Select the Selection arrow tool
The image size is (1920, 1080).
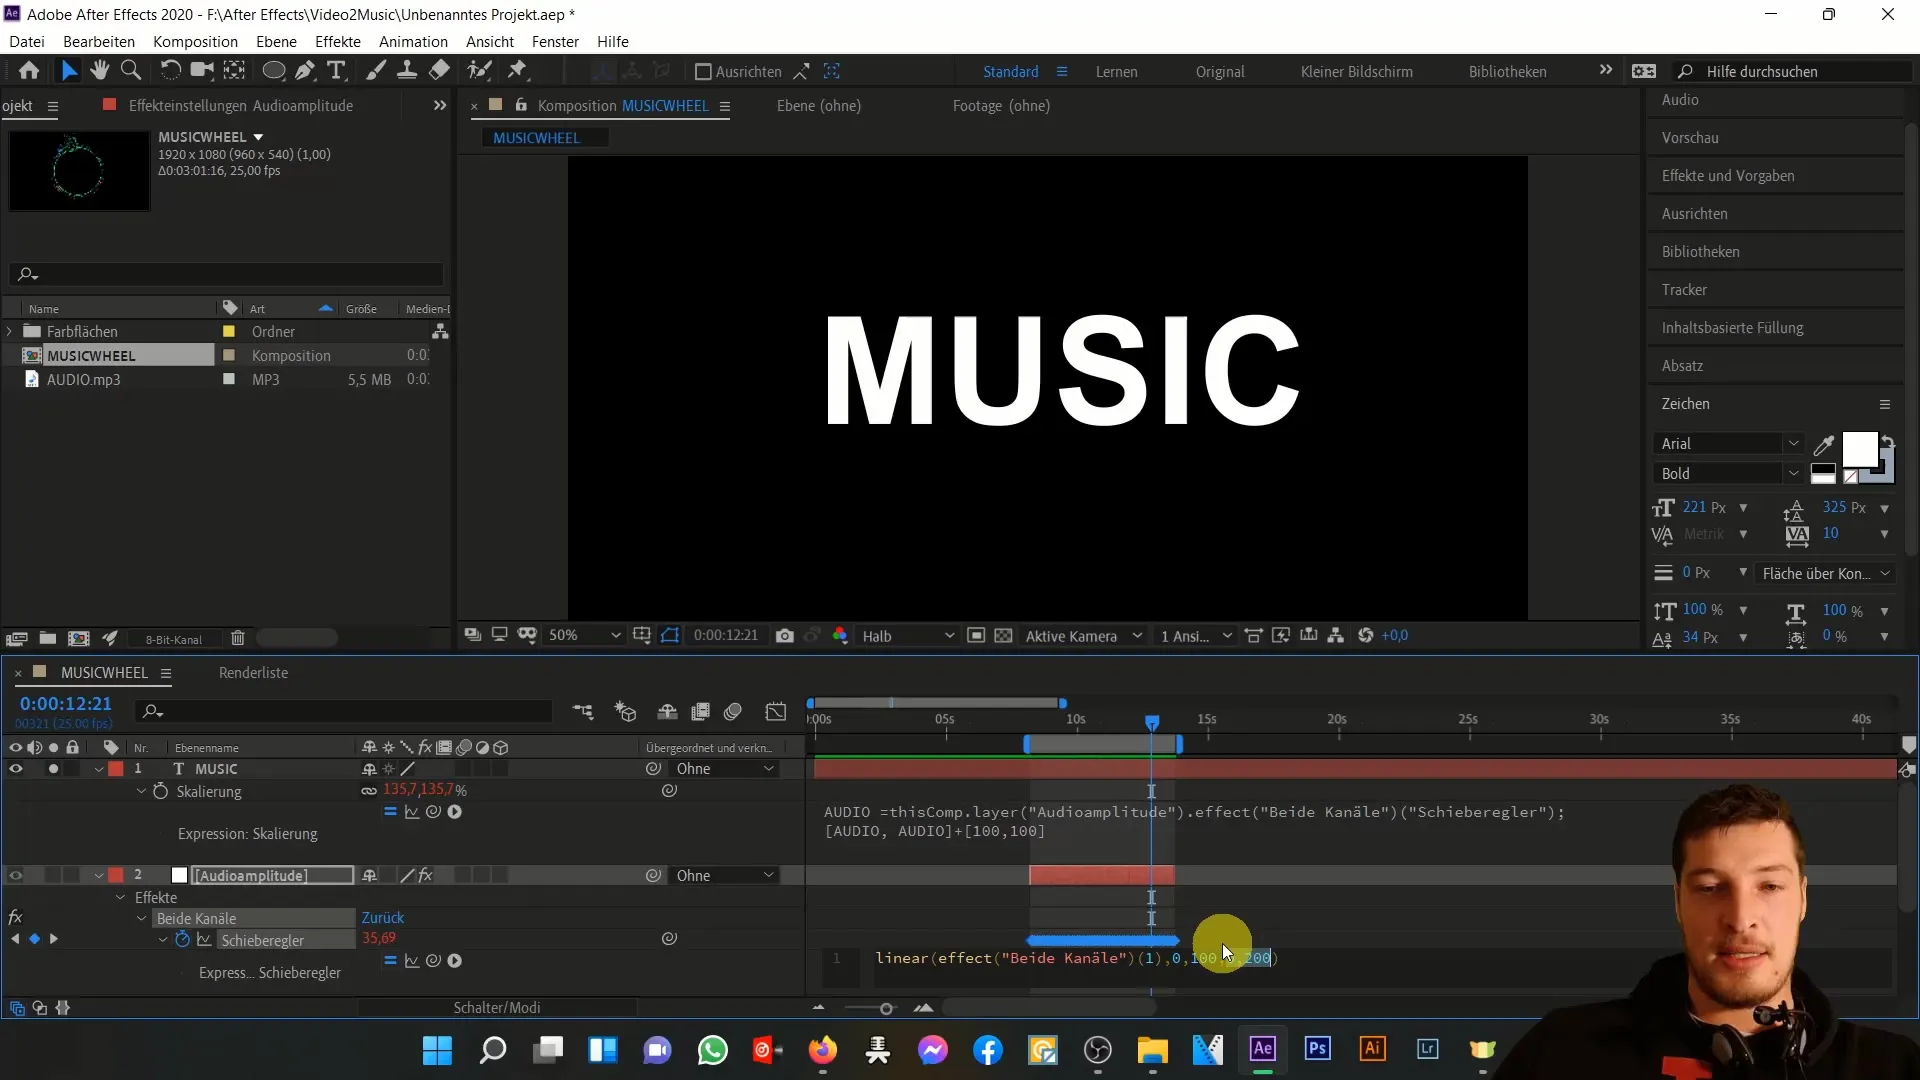pyautogui.click(x=68, y=71)
